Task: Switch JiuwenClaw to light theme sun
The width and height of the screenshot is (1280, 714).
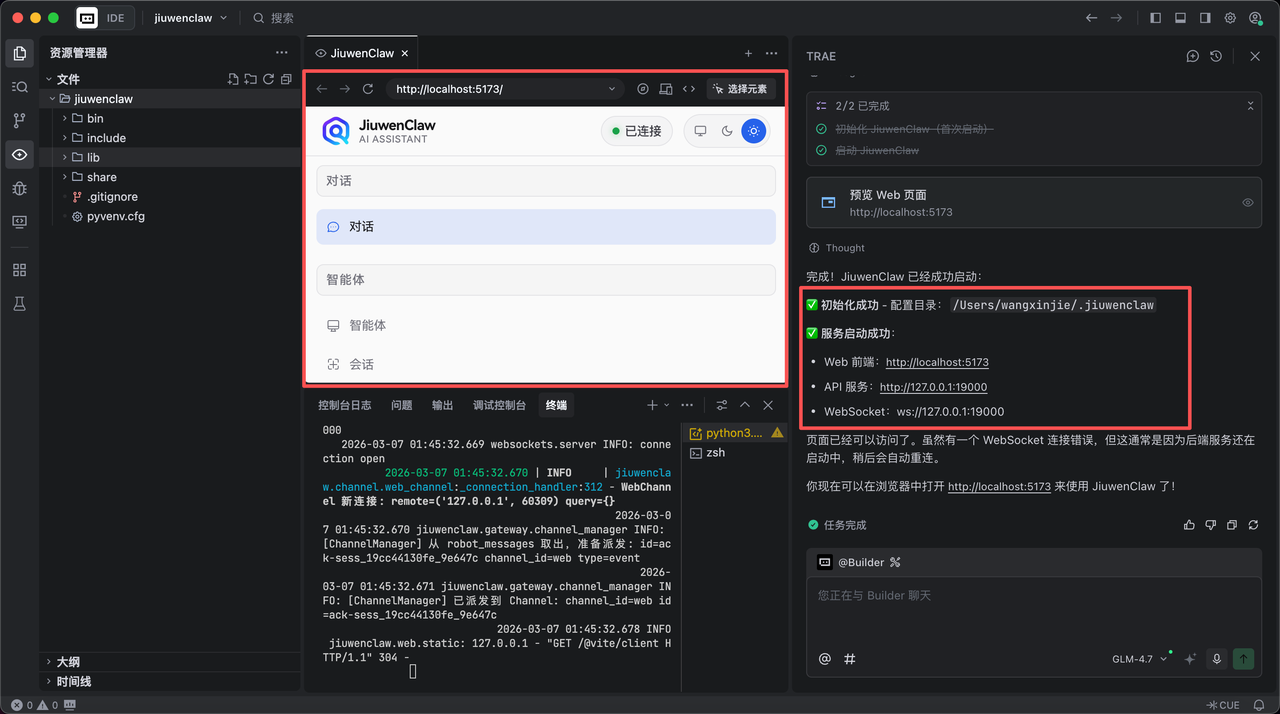Action: (754, 131)
